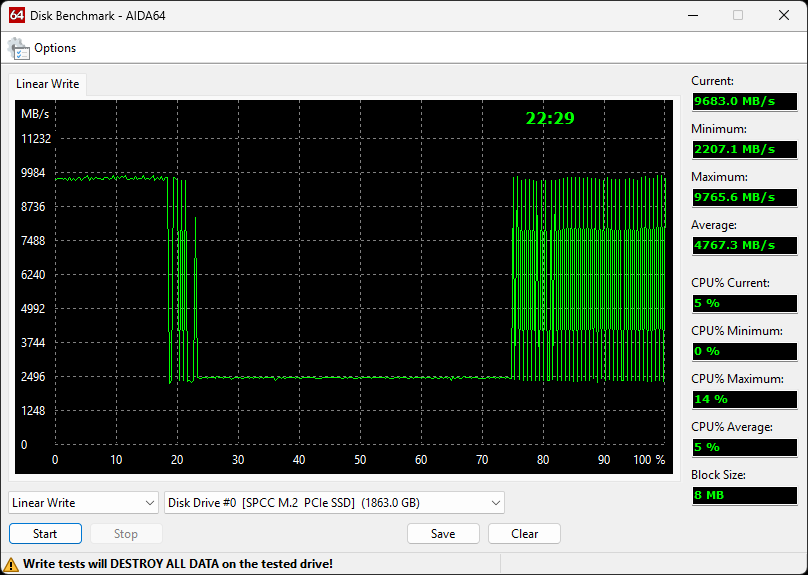Screen dimensions: 808x575
Task: Click the Current: label
Action: pos(712,81)
